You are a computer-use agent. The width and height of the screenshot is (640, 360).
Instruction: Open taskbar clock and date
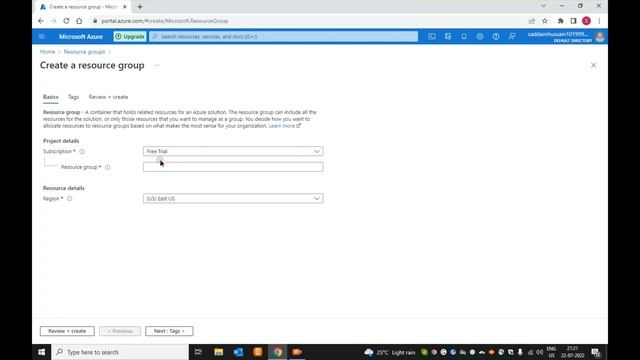tap(572, 352)
